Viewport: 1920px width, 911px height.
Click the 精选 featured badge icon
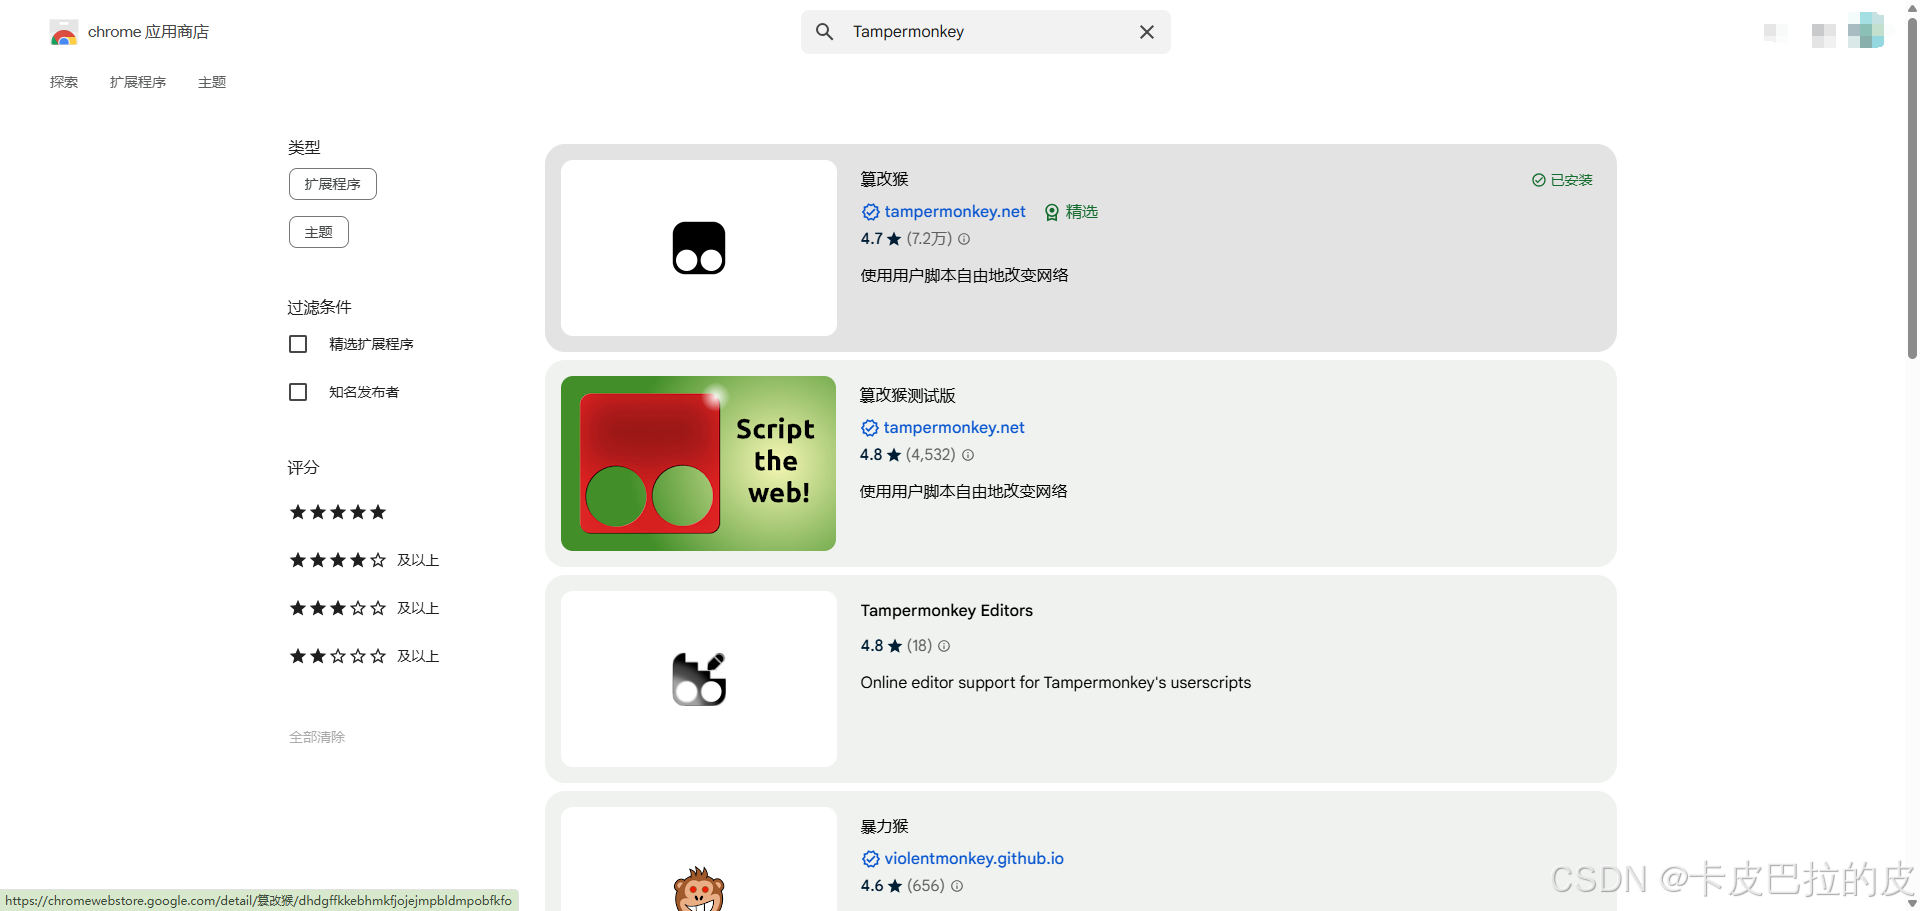click(x=1052, y=212)
